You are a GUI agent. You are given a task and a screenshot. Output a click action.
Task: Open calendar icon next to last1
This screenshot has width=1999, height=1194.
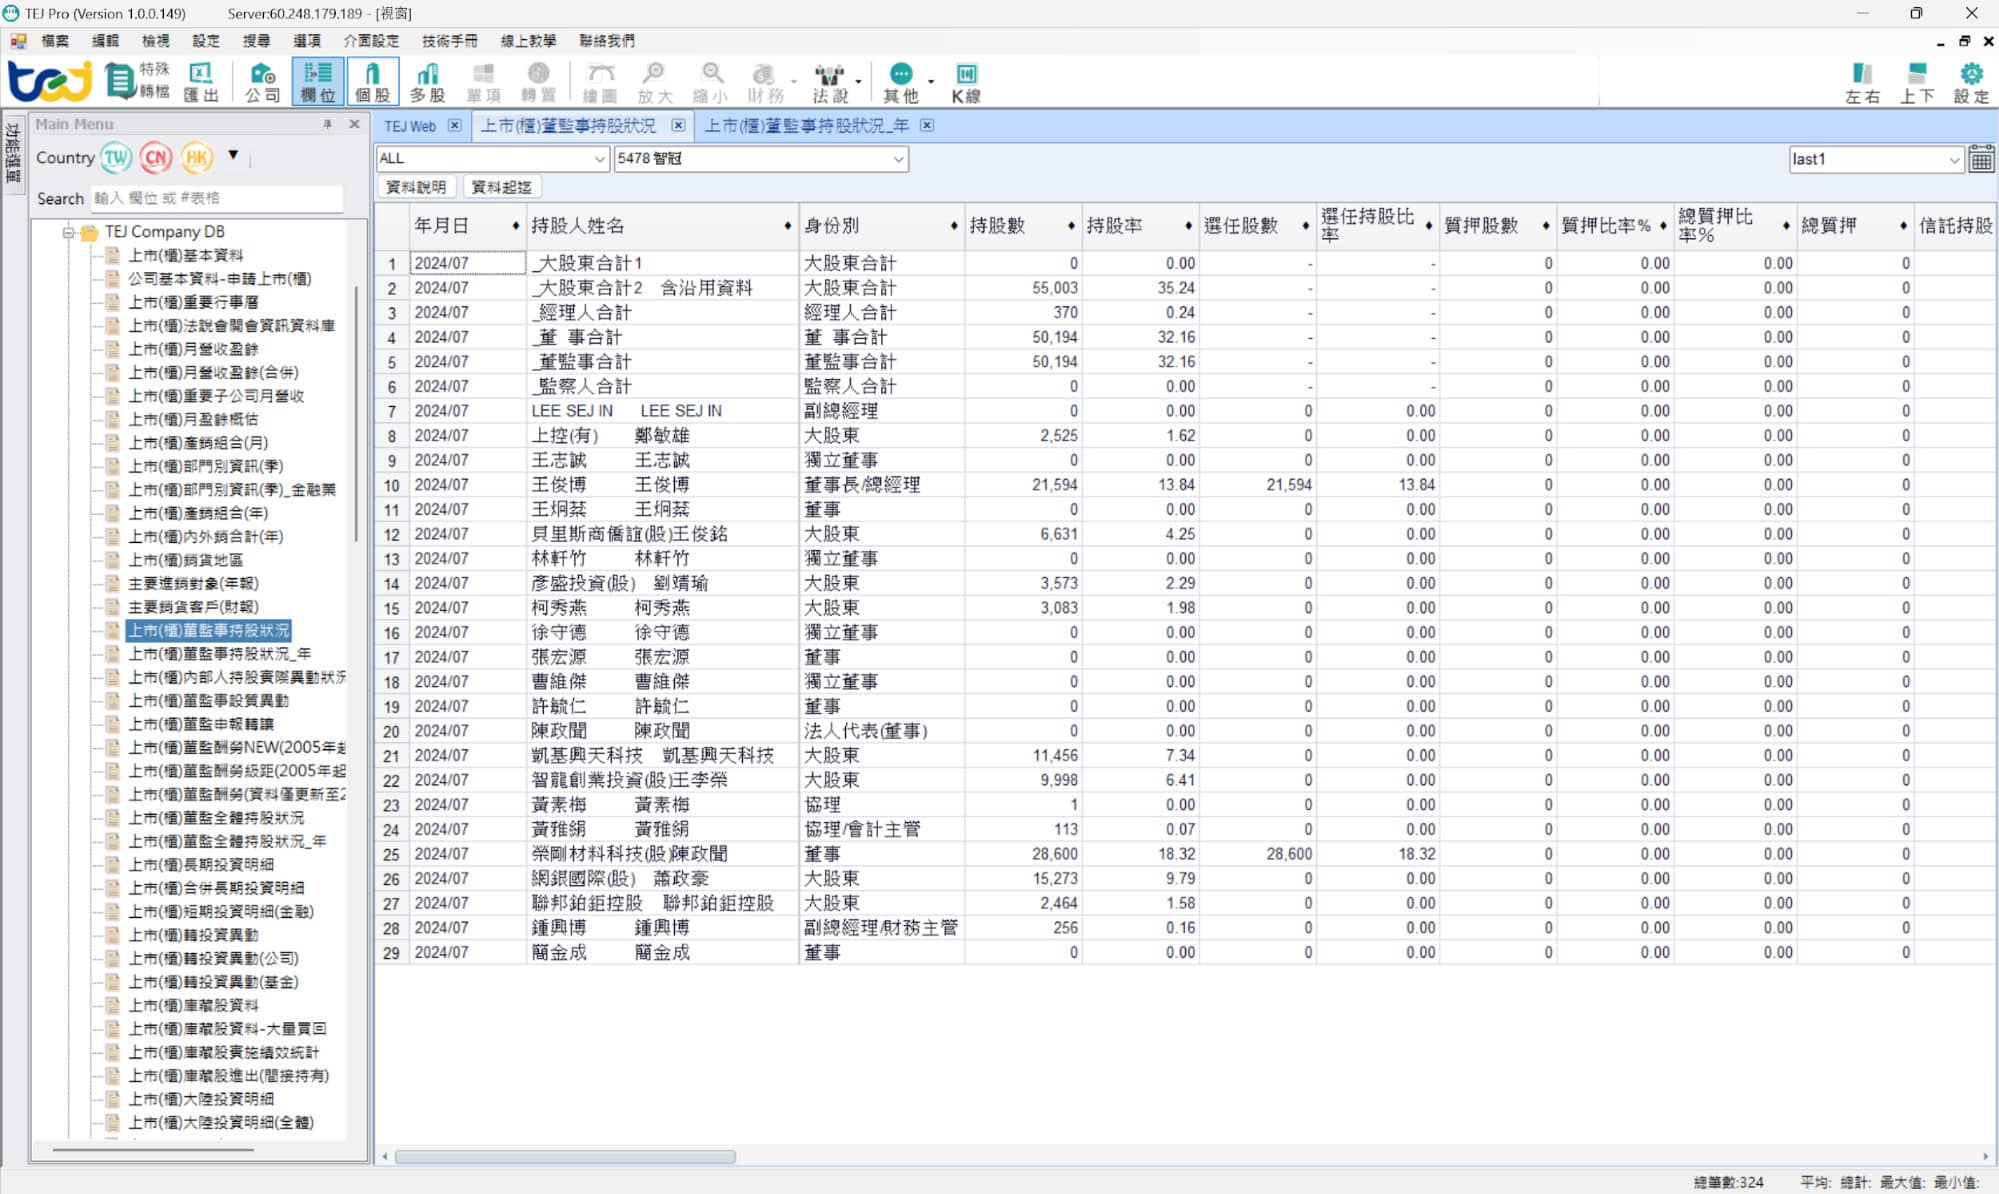click(1980, 159)
